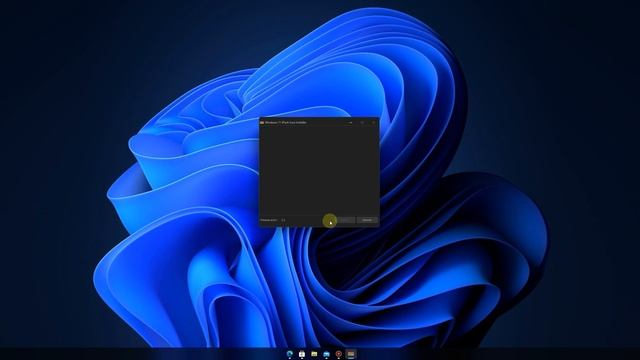Viewport: 640px width, 360px height.
Task: Click the light-blue app icon beside File Explorer
Action: [x=327, y=354]
